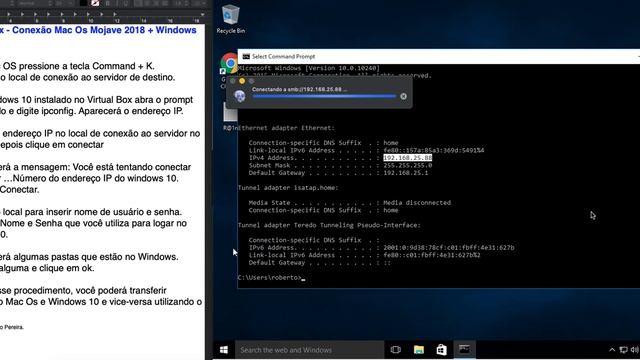
Task: Open the Google Chrome desktop shortcut
Action: pos(229,64)
